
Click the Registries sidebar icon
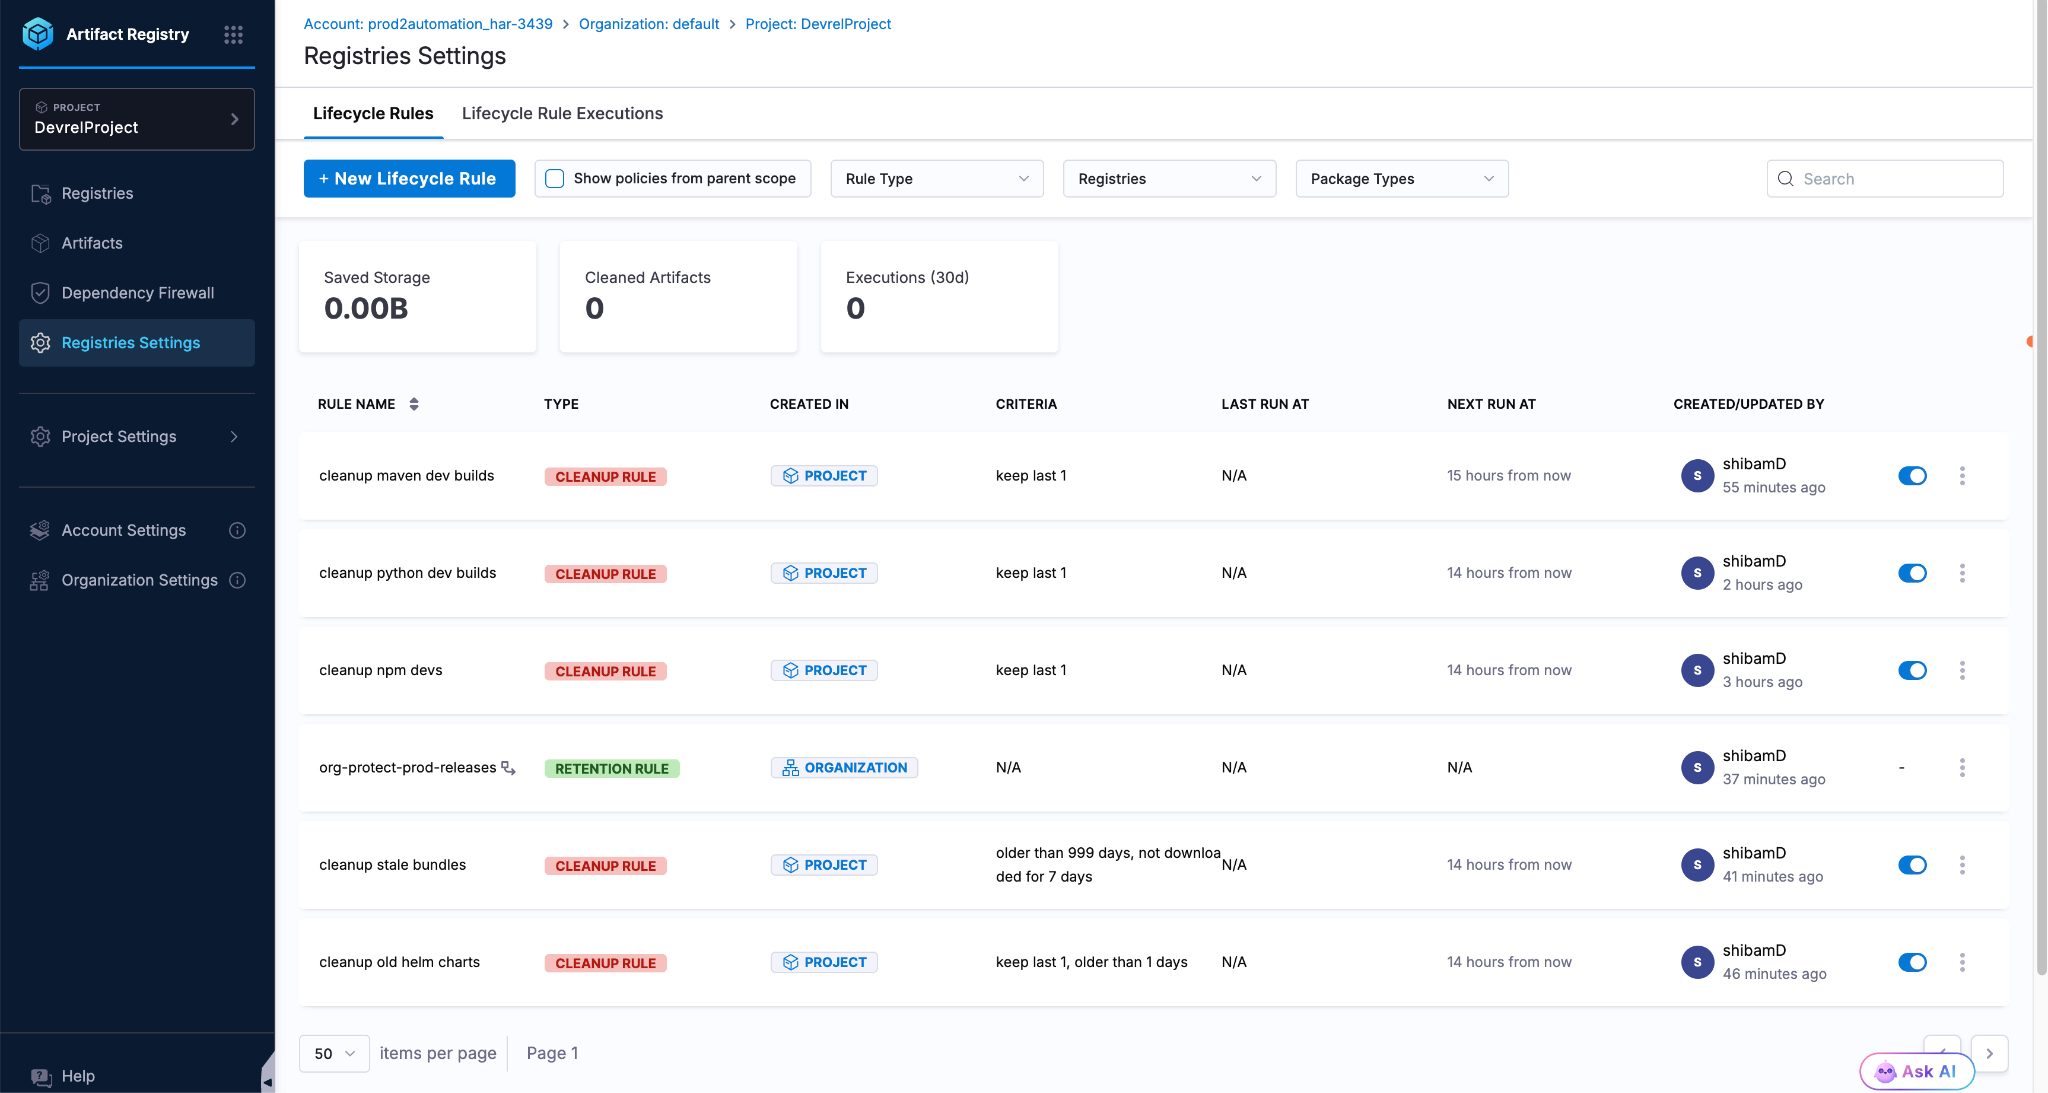coord(40,194)
